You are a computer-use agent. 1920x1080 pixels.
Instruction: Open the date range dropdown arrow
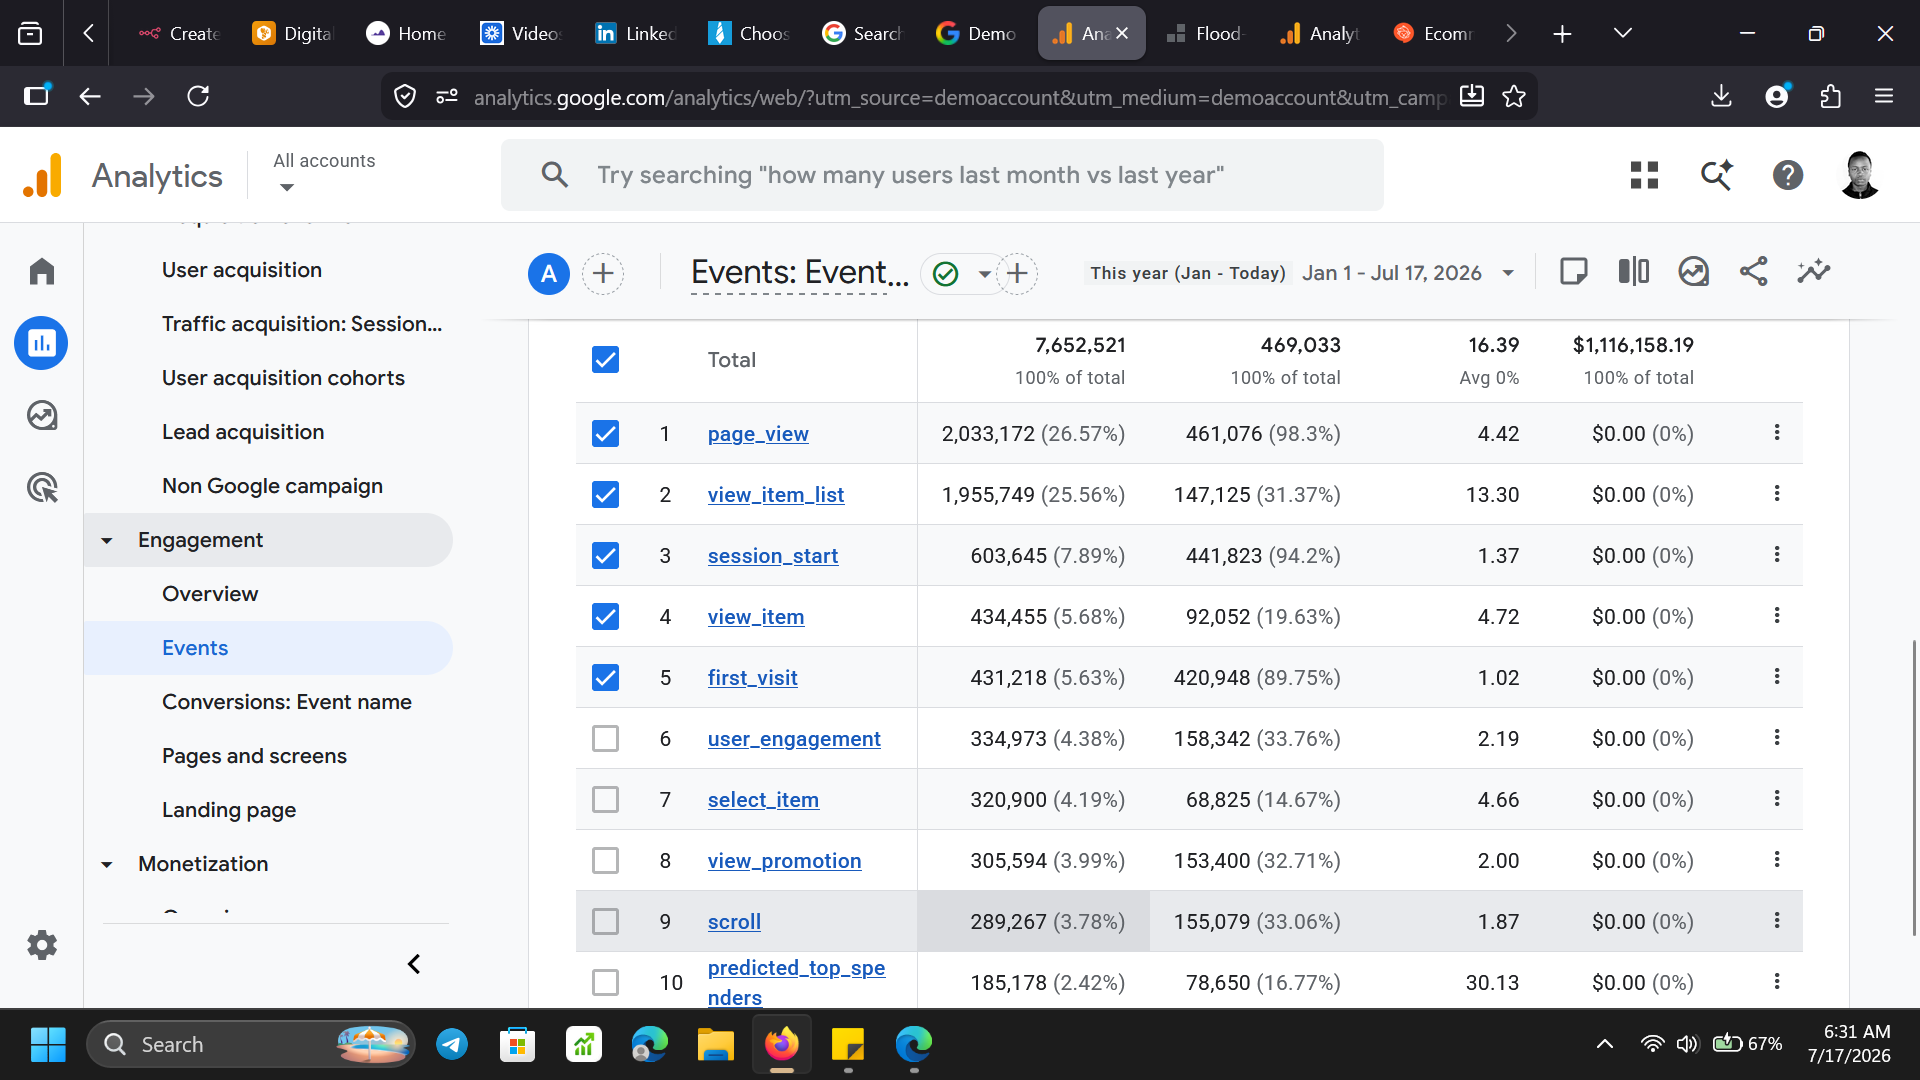[x=1508, y=273]
